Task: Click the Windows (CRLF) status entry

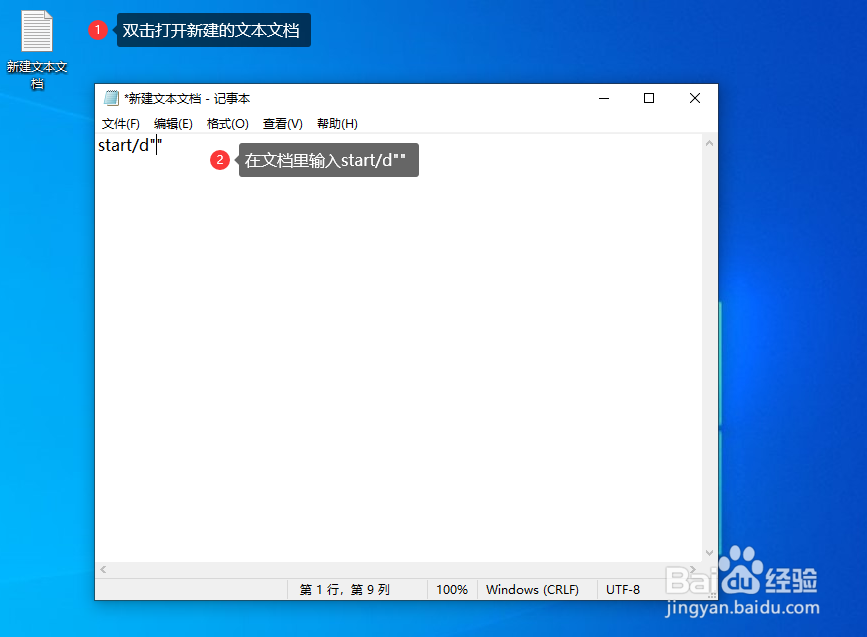Action: click(532, 590)
